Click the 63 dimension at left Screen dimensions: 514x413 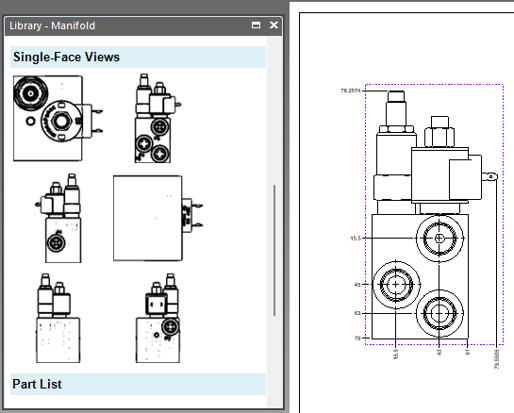[x=357, y=313]
